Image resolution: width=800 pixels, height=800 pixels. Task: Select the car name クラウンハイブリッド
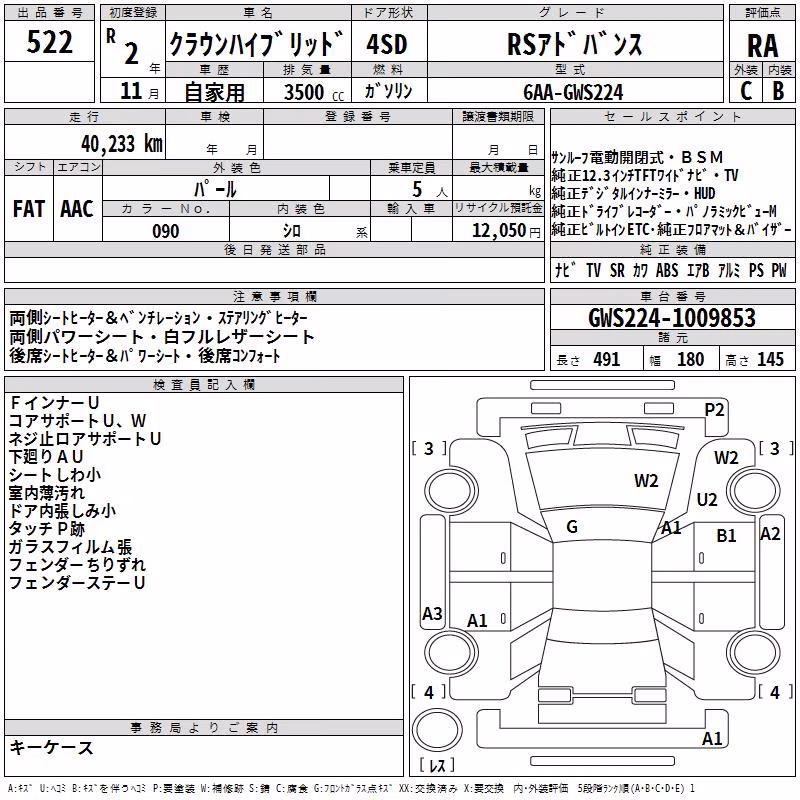[257, 43]
